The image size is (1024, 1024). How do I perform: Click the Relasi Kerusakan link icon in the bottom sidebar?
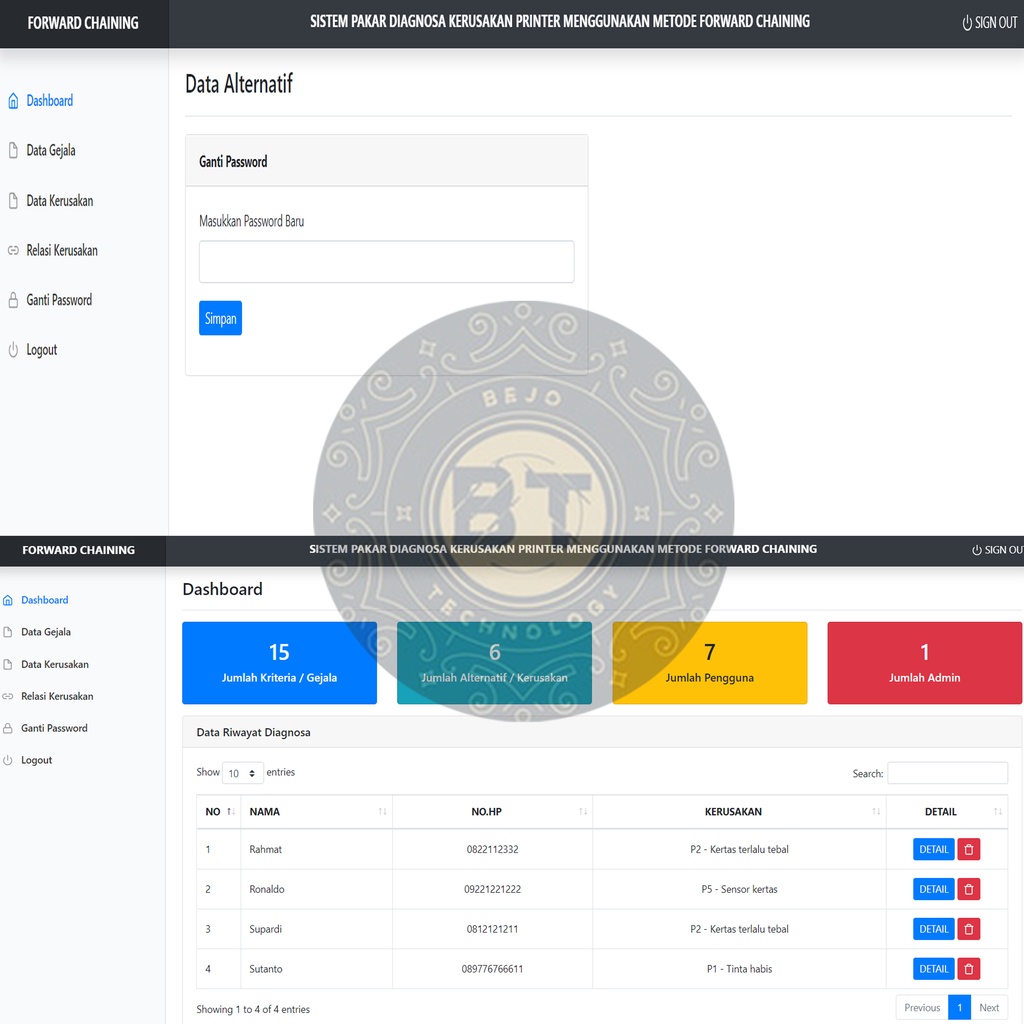(x=8, y=696)
